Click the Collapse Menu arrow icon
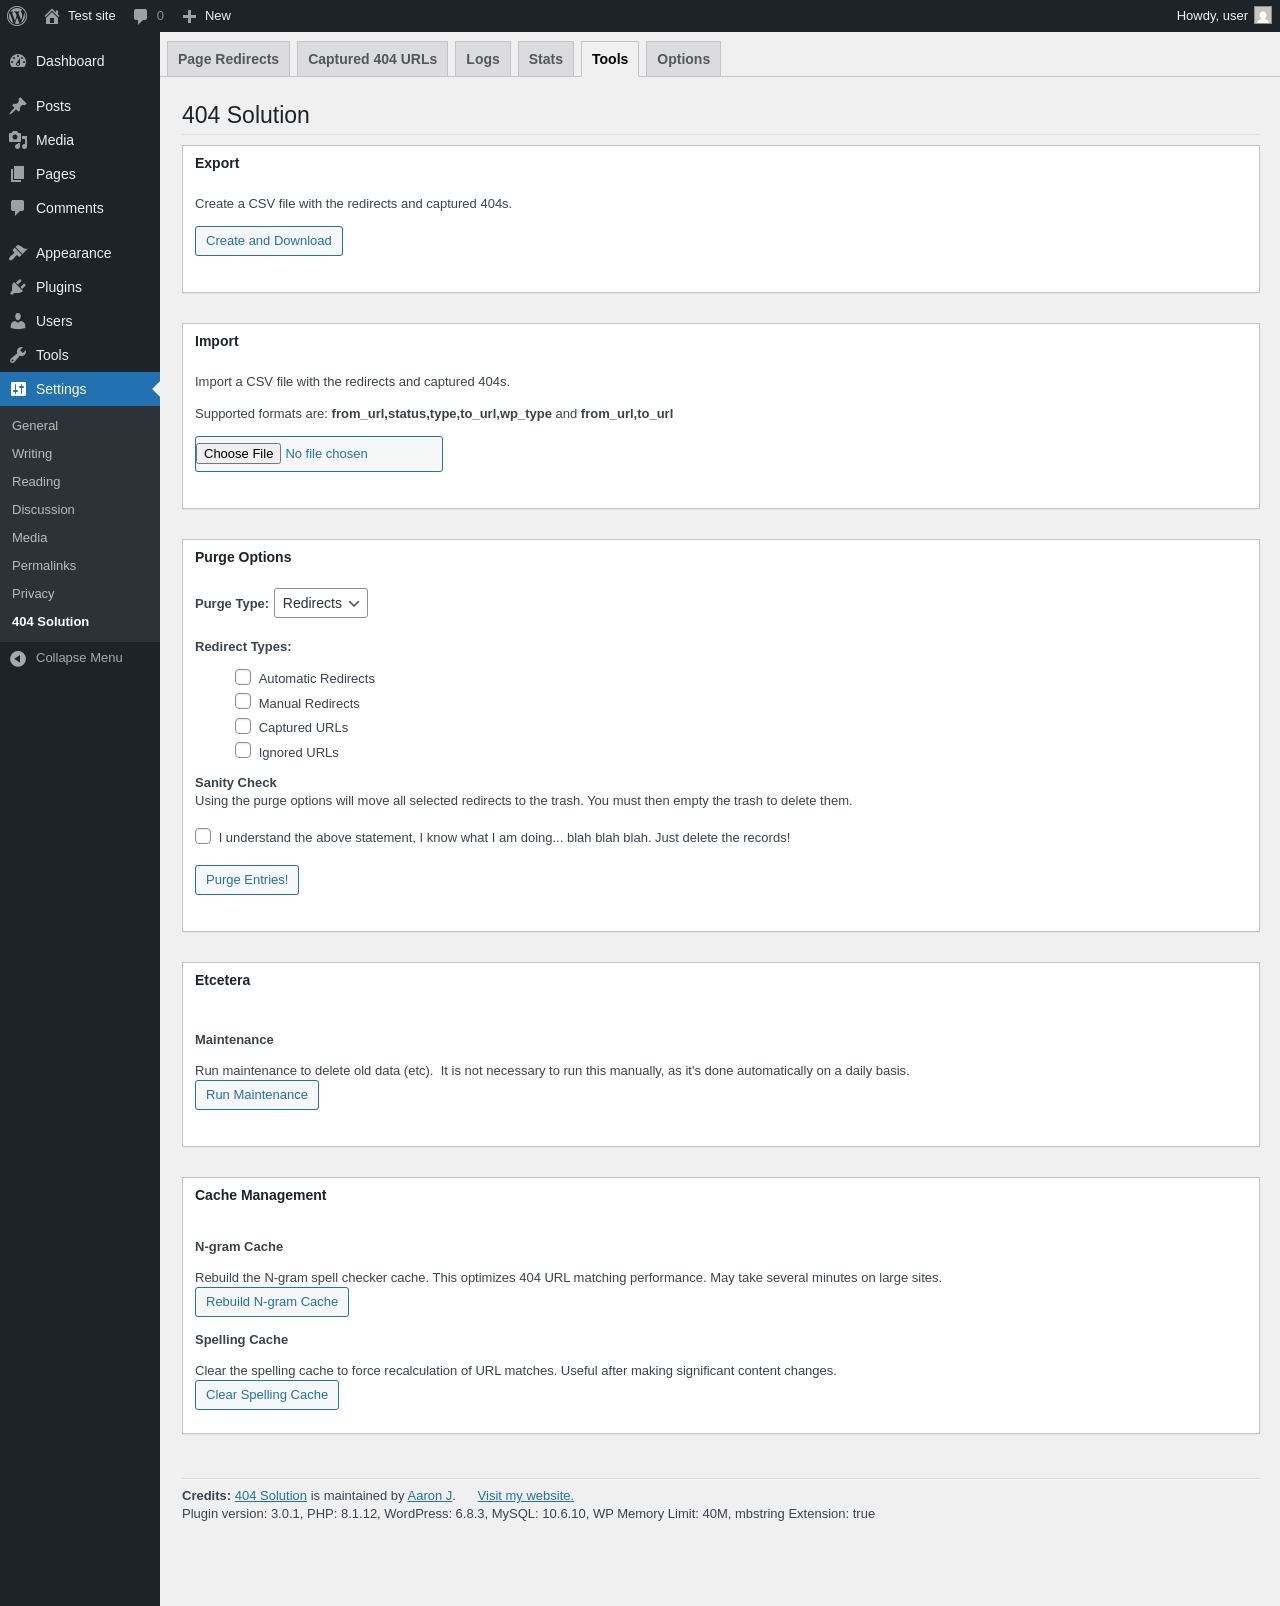This screenshot has height=1606, width=1280. click(18, 658)
